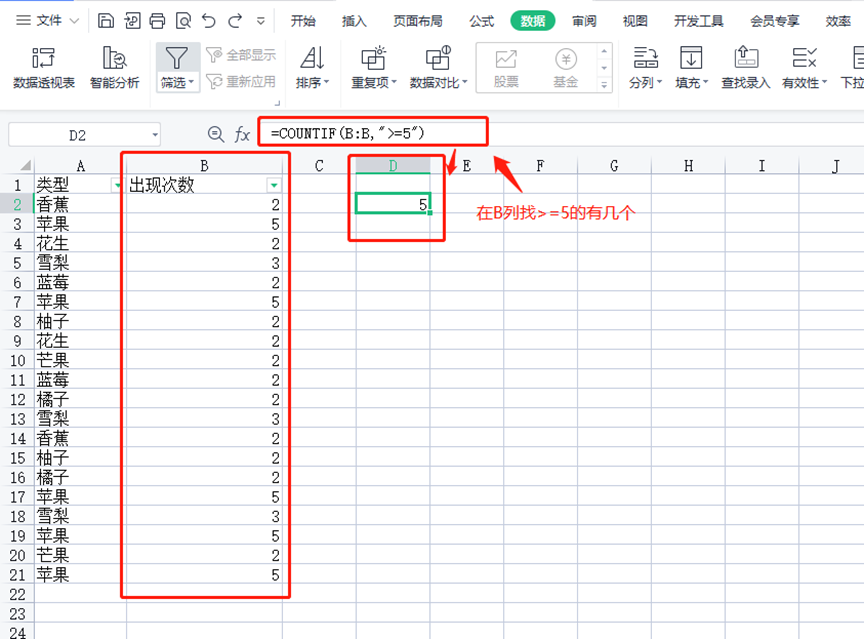Click the 分列 text-to-columns icon

coord(645,57)
